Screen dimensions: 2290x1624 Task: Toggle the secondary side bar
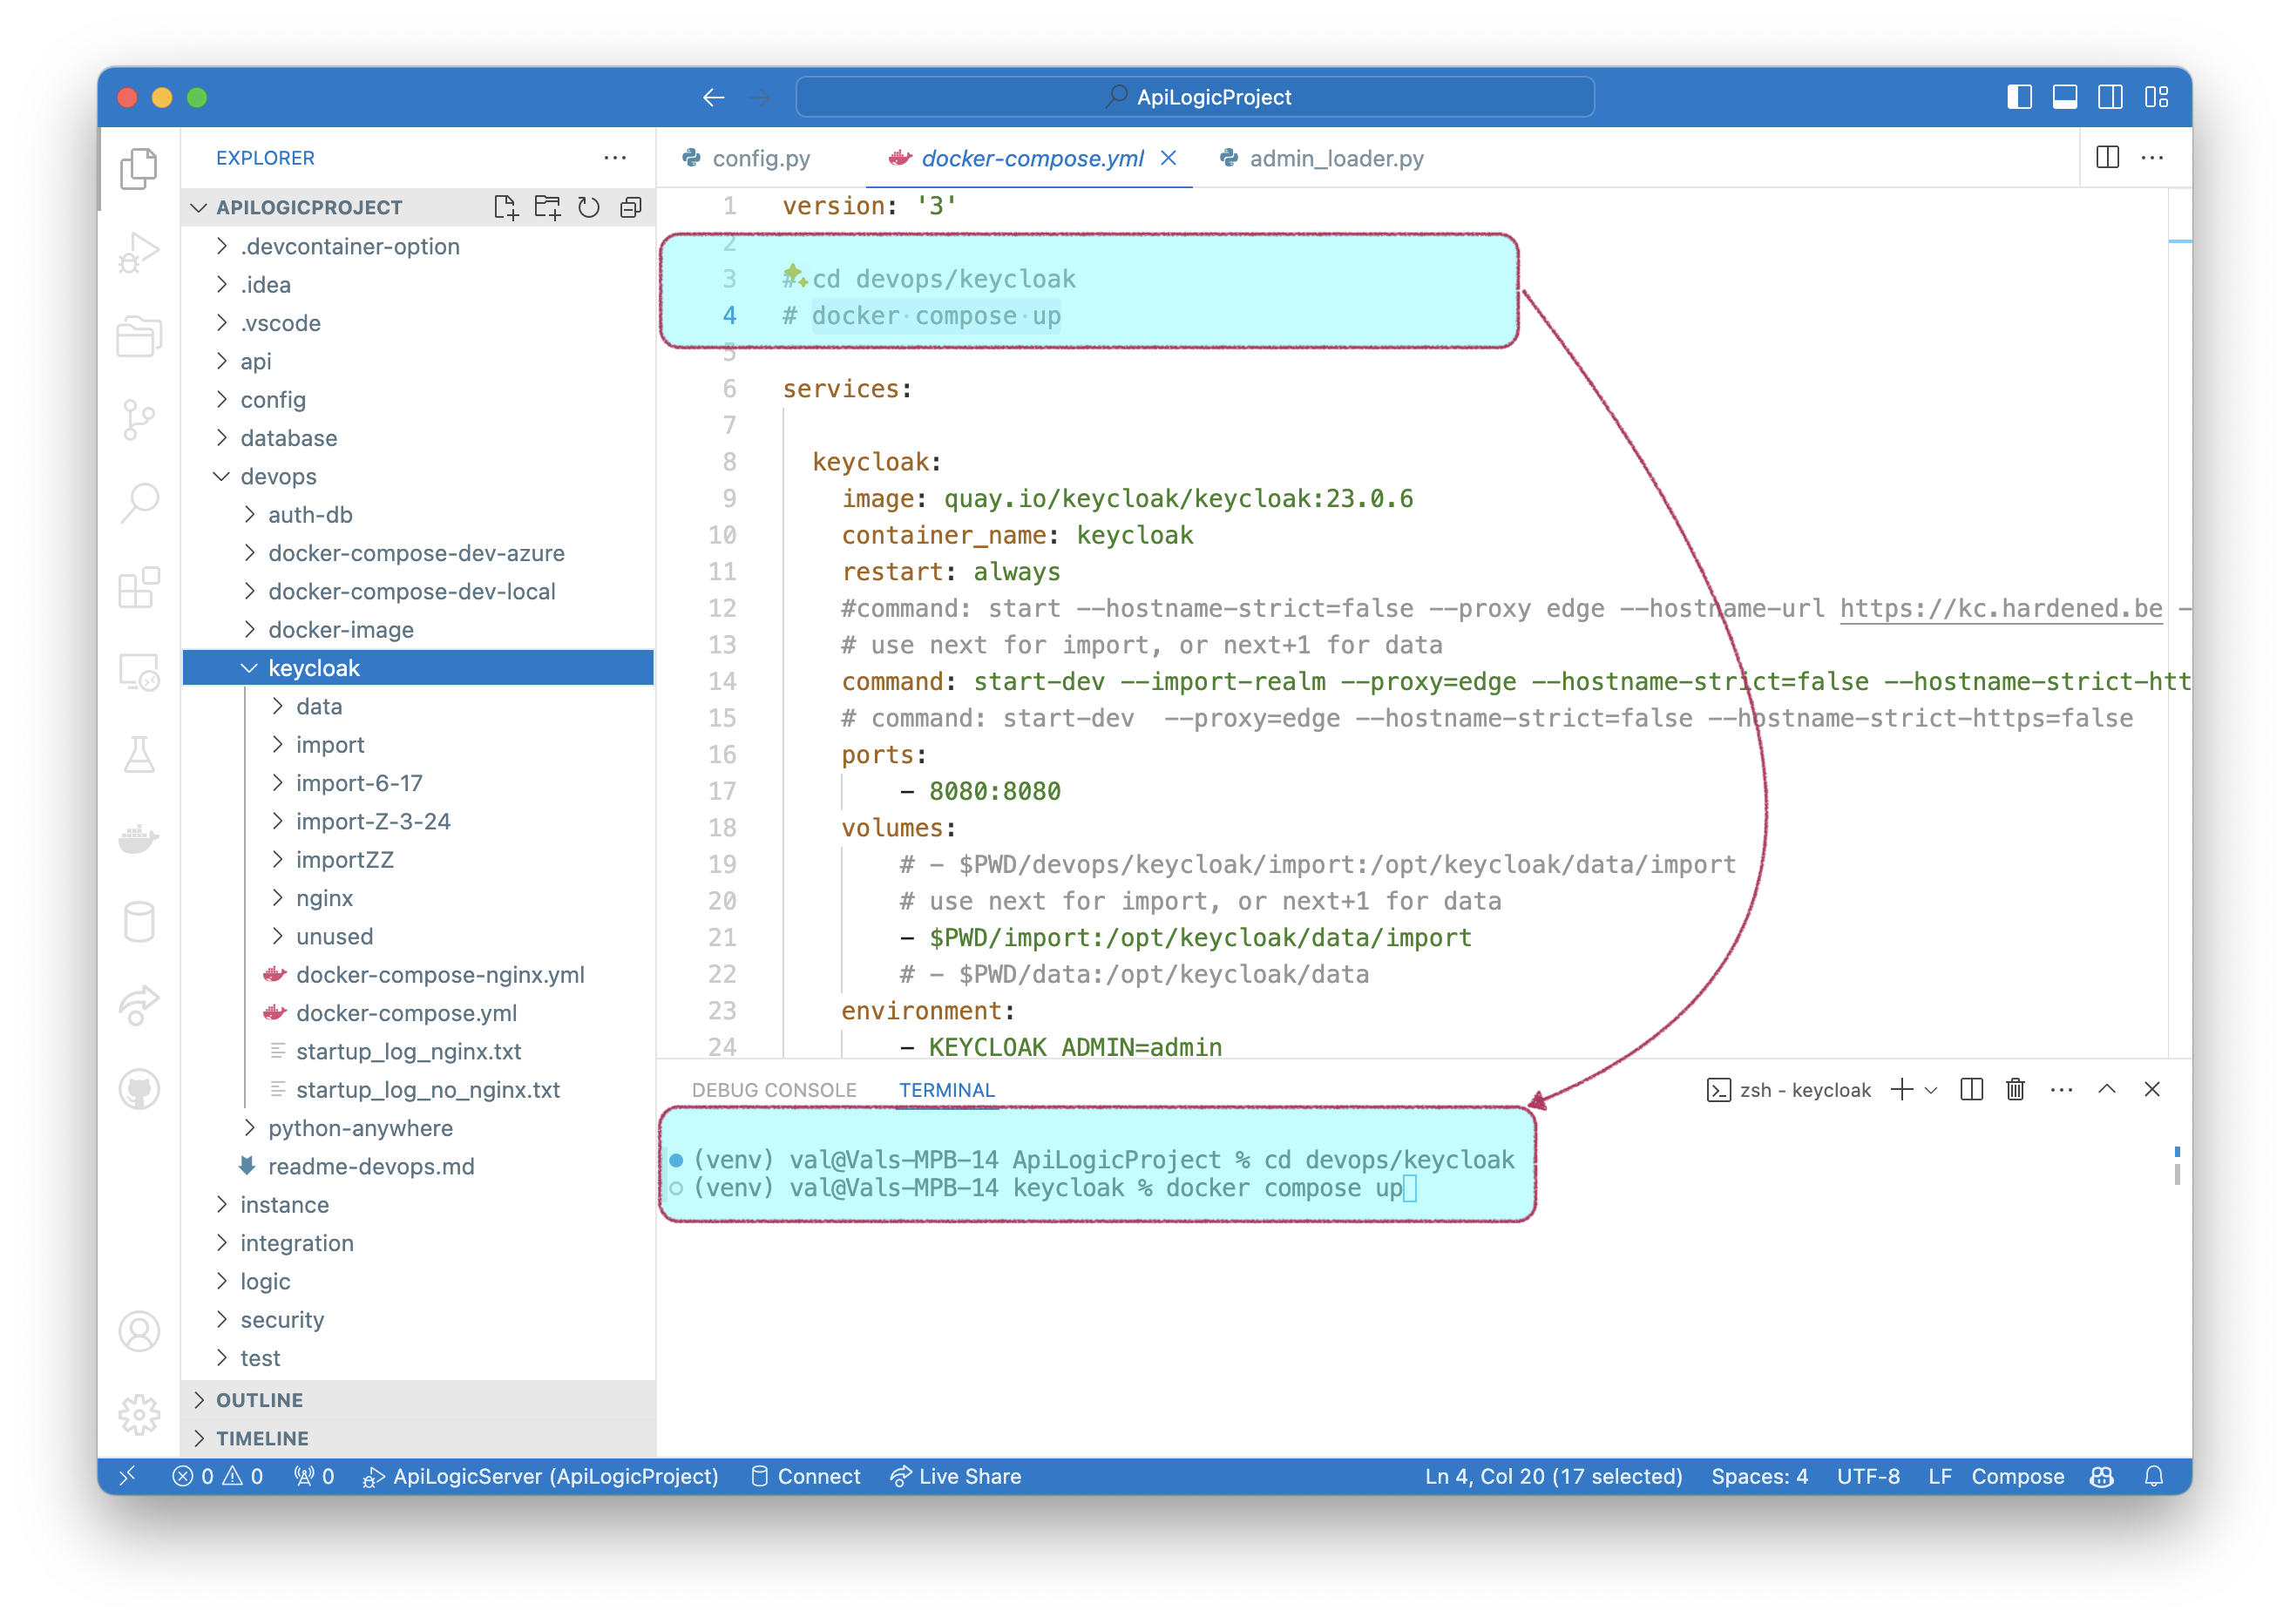coord(2110,97)
